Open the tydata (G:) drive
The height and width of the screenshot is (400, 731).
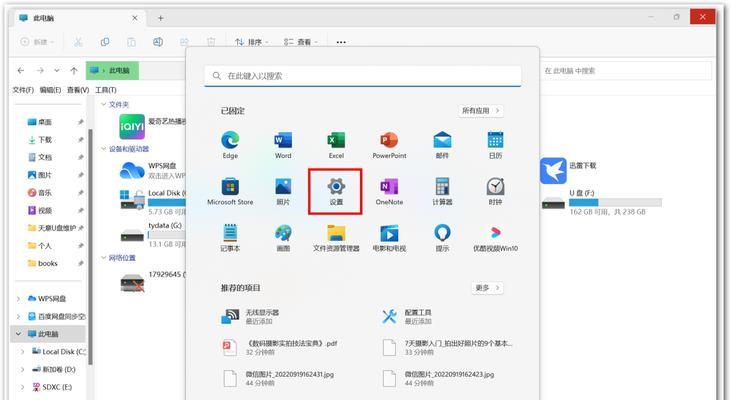point(152,234)
